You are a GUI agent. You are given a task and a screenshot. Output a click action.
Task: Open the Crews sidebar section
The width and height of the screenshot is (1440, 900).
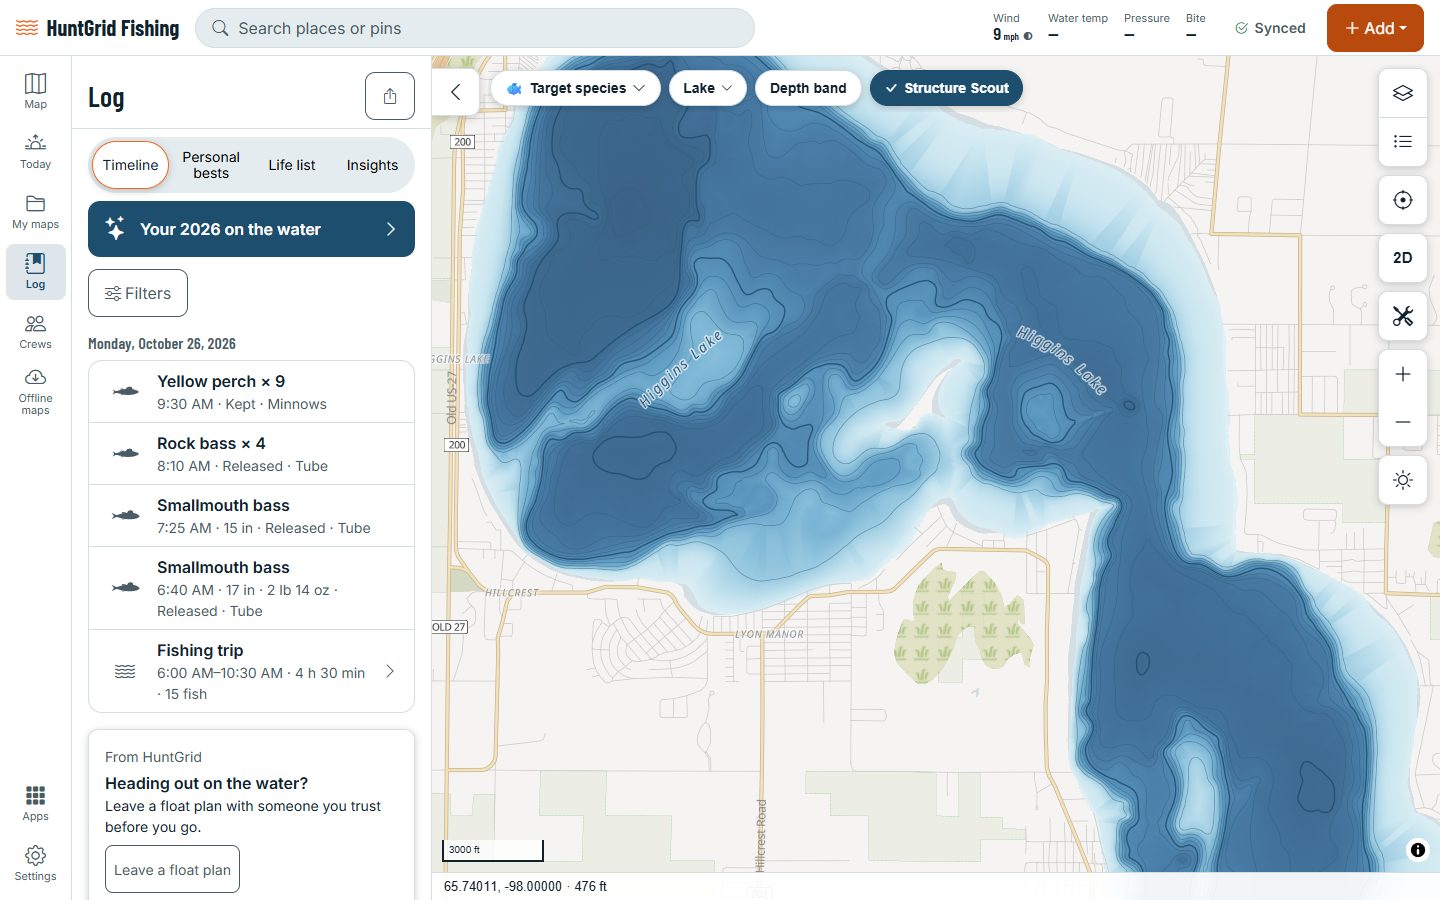(x=35, y=331)
